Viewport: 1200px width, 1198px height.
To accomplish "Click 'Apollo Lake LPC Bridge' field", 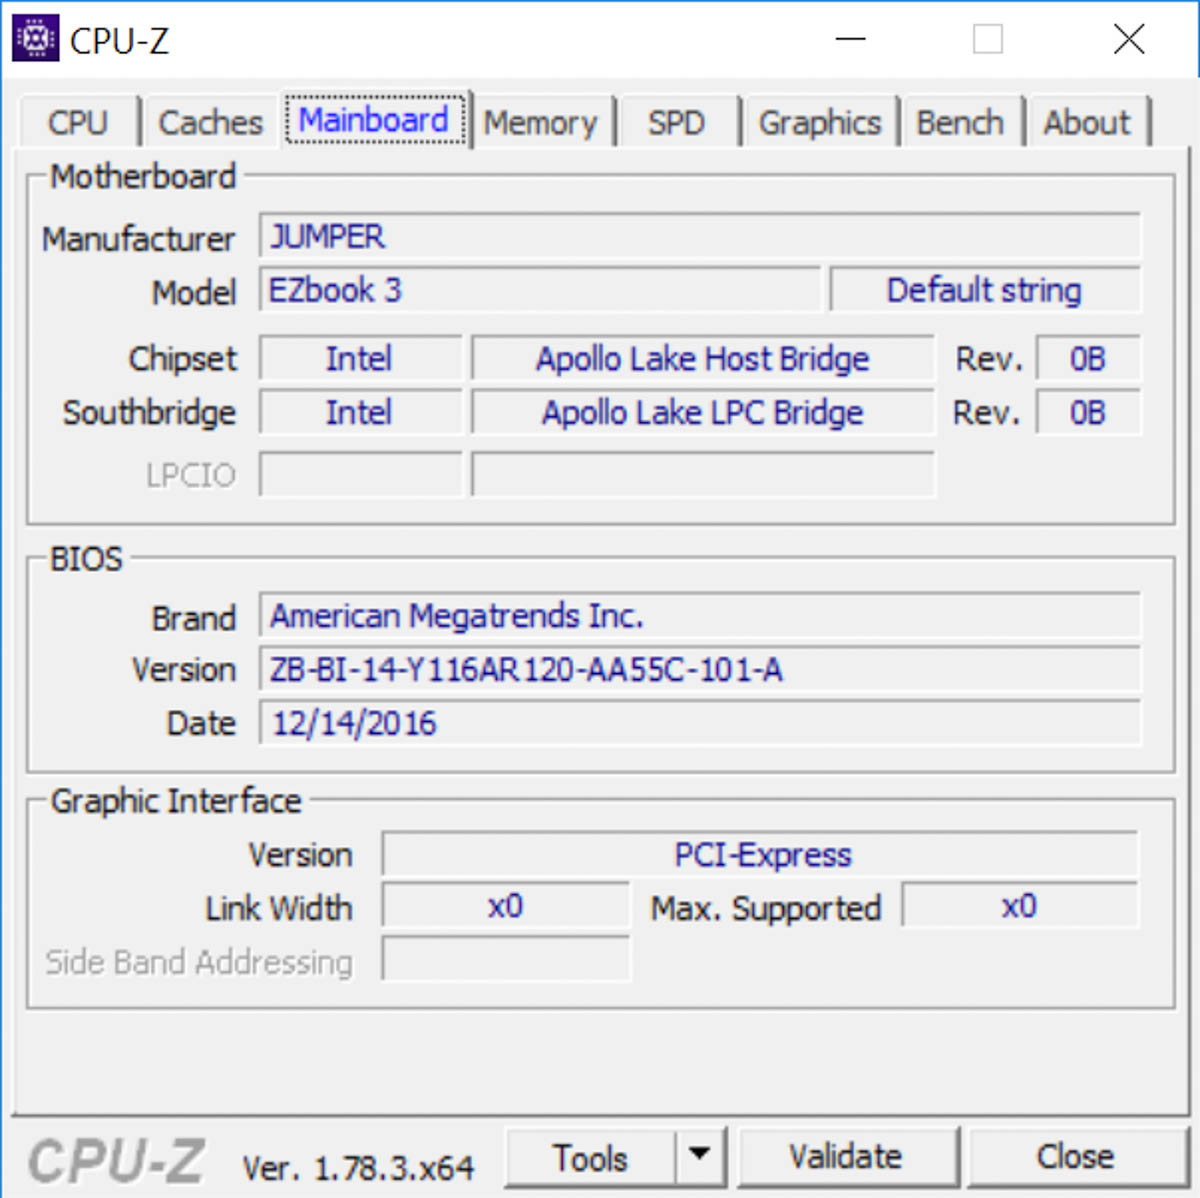I will pyautogui.click(x=703, y=413).
